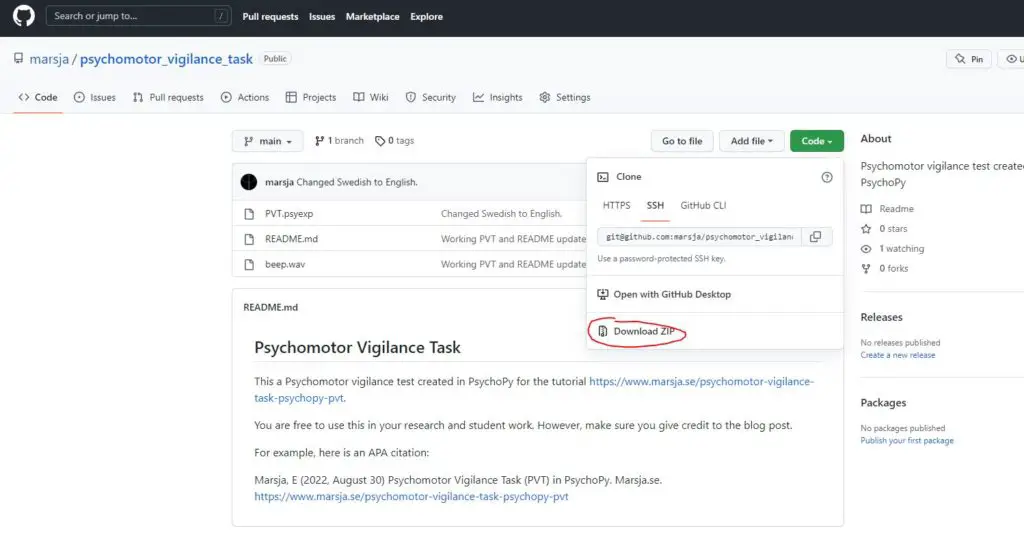Click the PVT.psyexp file icon
Image resolution: width=1024 pixels, height=548 pixels.
[x=249, y=214]
